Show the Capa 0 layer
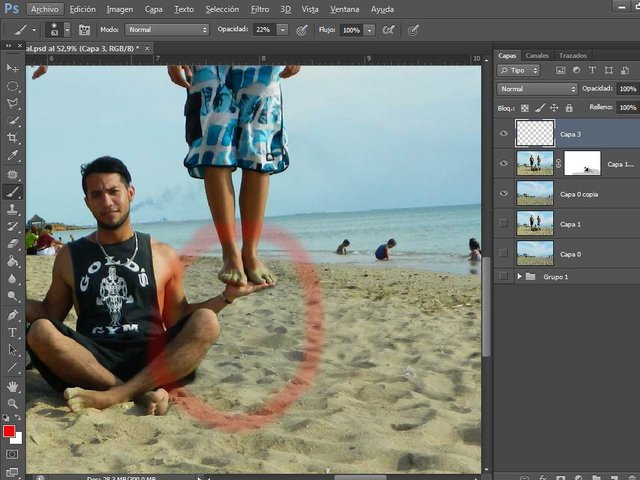Image resolution: width=640 pixels, height=480 pixels. pos(504,253)
